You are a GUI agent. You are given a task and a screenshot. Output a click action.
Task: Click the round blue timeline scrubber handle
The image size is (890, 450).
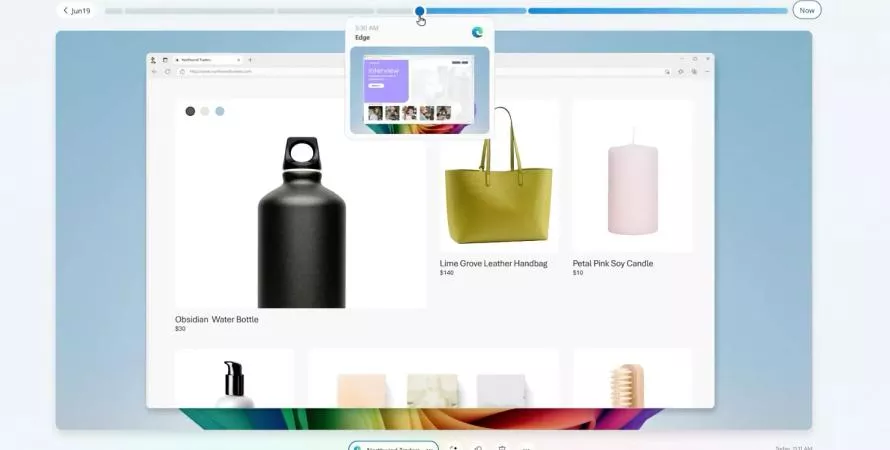(419, 11)
